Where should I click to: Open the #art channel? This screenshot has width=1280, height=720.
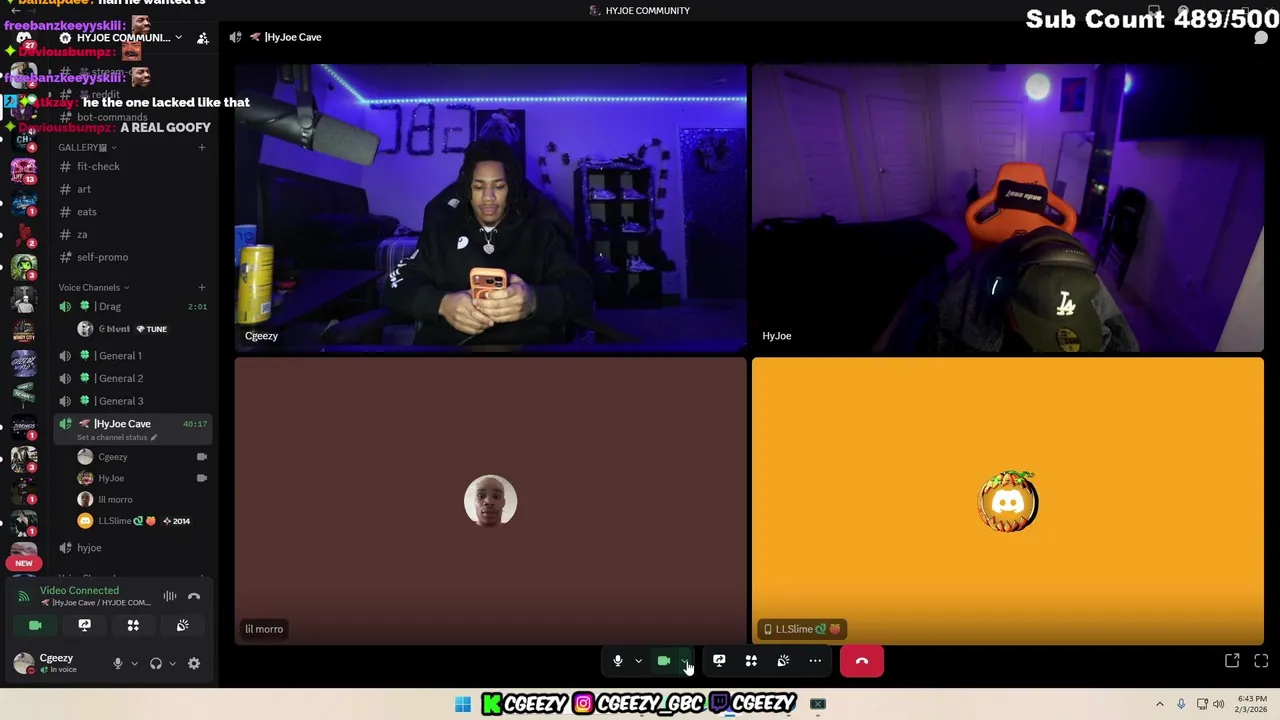coord(132,189)
